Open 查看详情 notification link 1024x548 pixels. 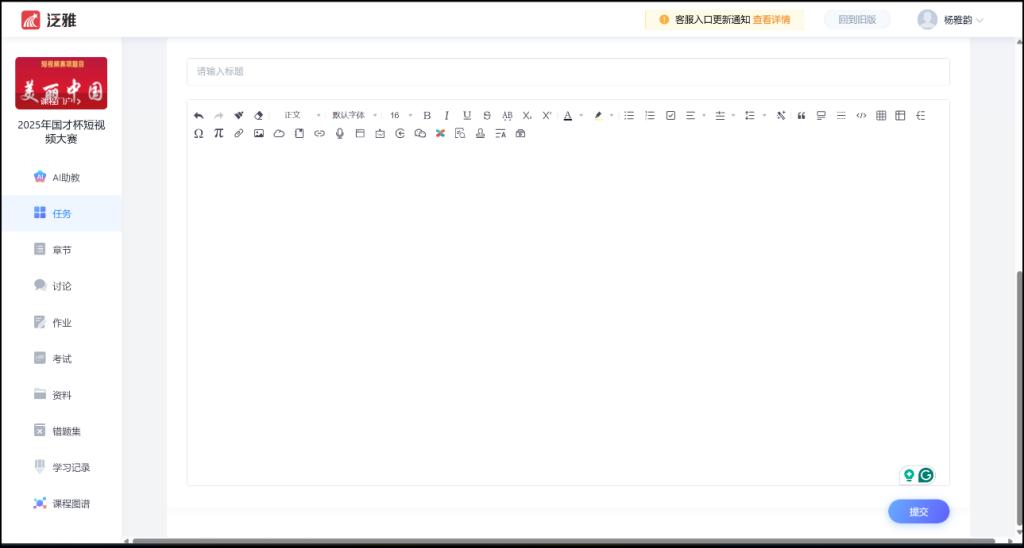[771, 20]
